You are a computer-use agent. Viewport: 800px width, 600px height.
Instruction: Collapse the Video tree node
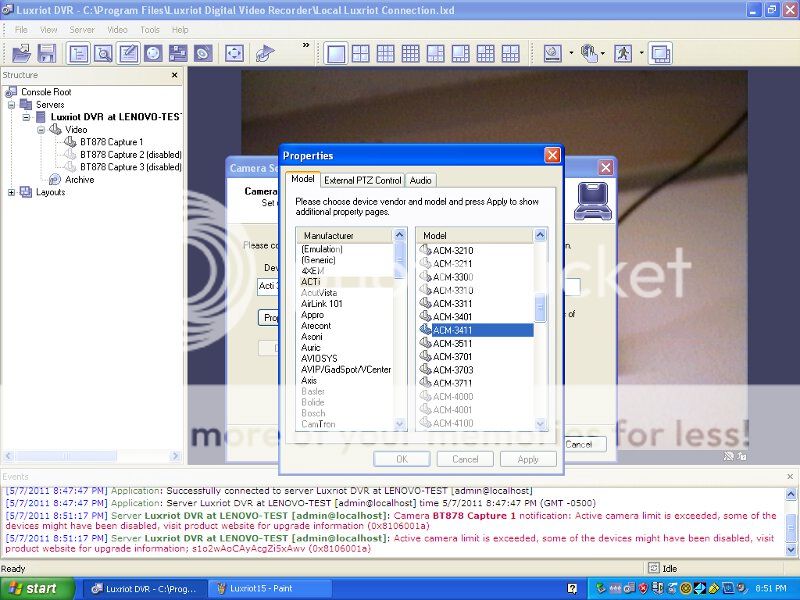41,129
